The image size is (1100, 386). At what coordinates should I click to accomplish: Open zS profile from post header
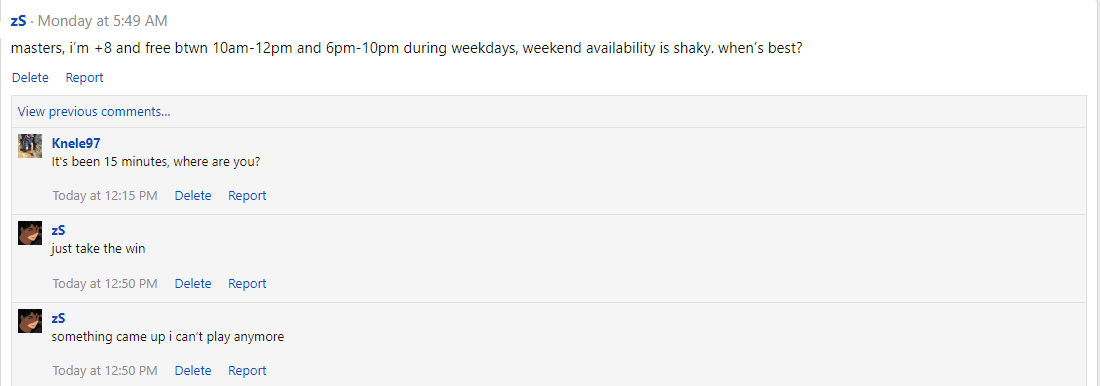tap(18, 21)
